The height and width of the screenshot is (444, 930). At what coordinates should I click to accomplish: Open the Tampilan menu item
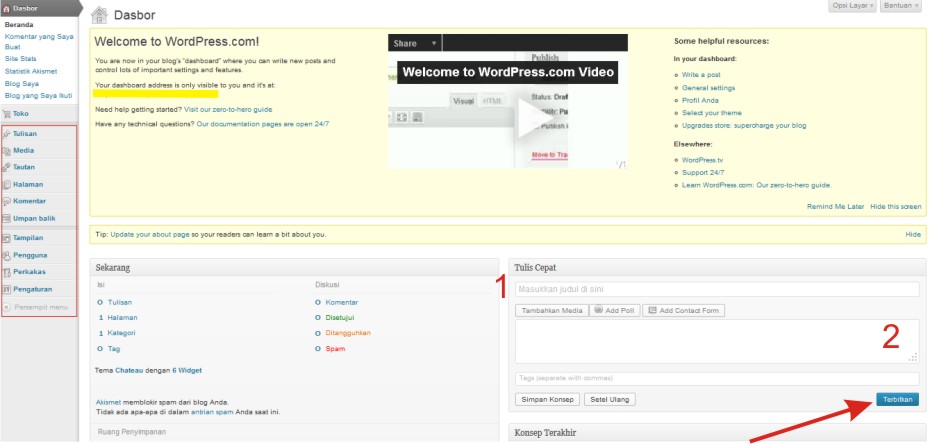[x=28, y=238]
